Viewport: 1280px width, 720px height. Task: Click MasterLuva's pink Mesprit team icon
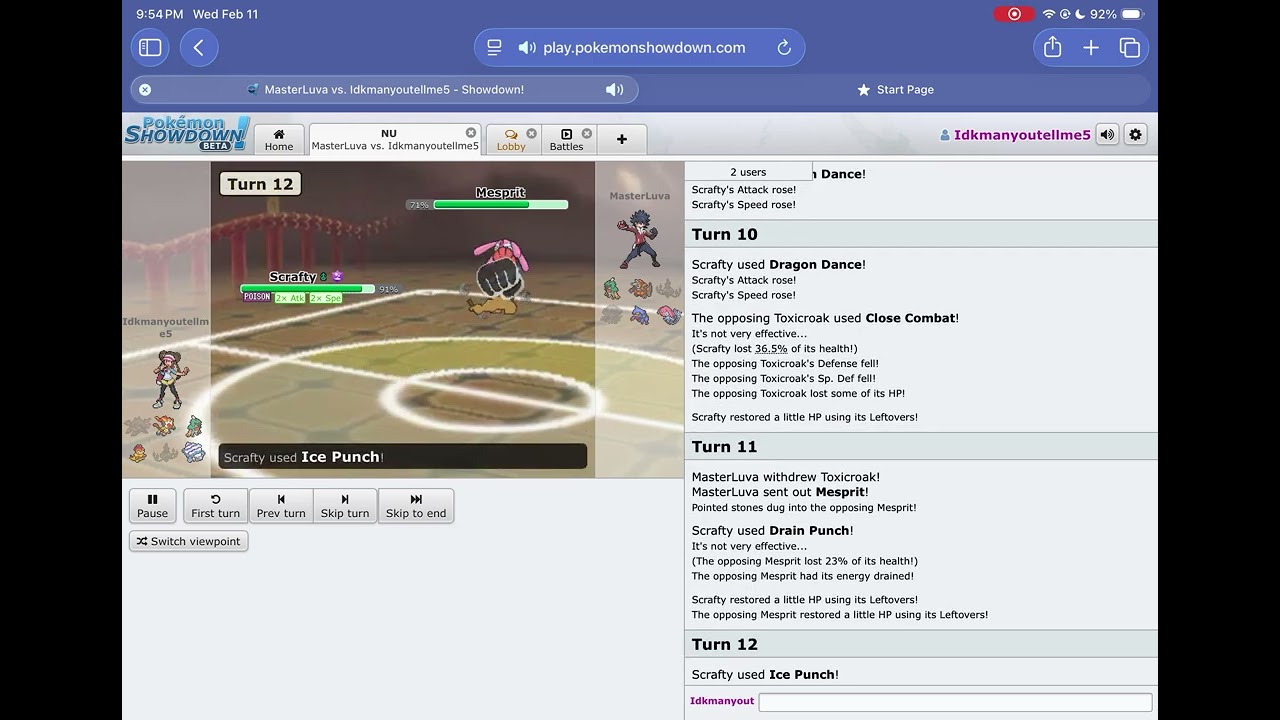[669, 315]
